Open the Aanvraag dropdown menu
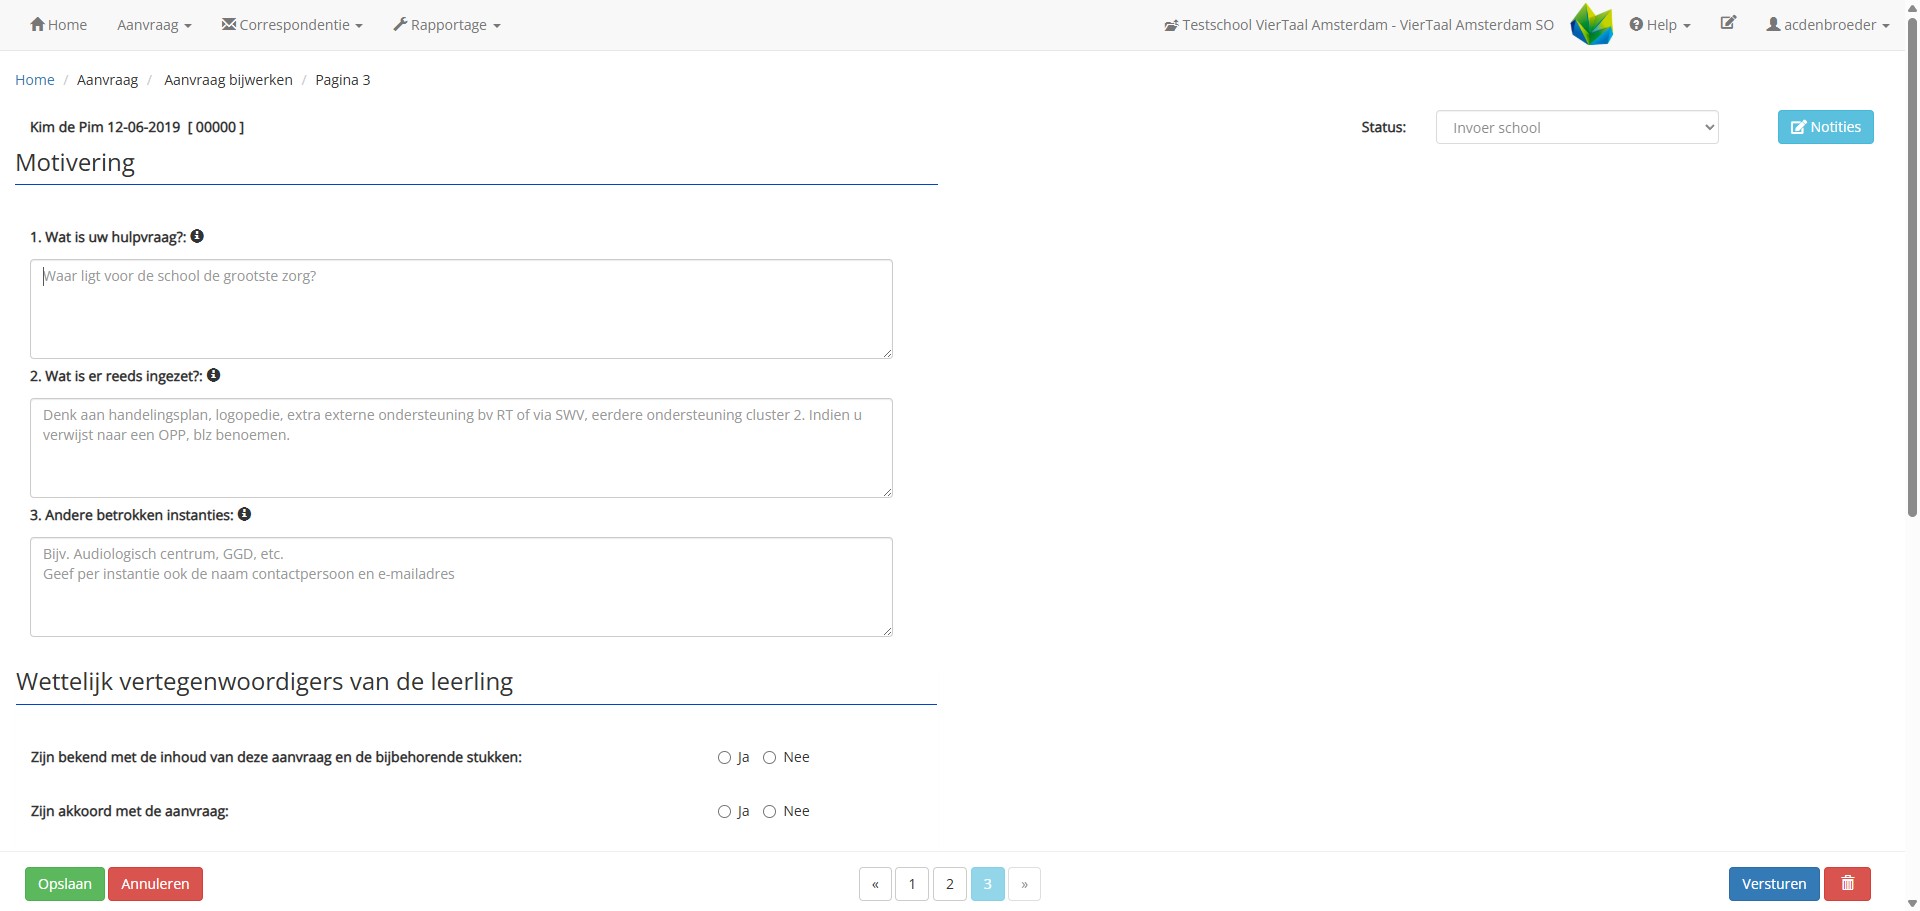The height and width of the screenshot is (911, 1920). [x=154, y=25]
